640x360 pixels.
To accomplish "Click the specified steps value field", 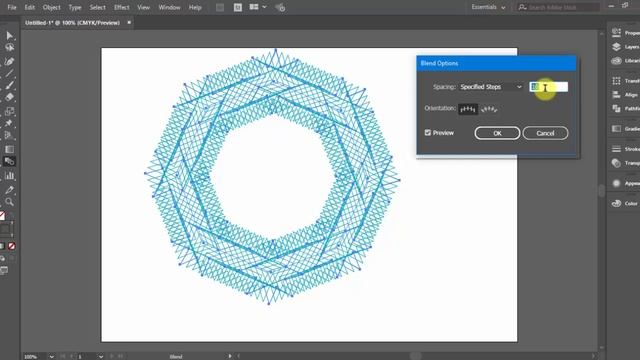I will pos(549,87).
